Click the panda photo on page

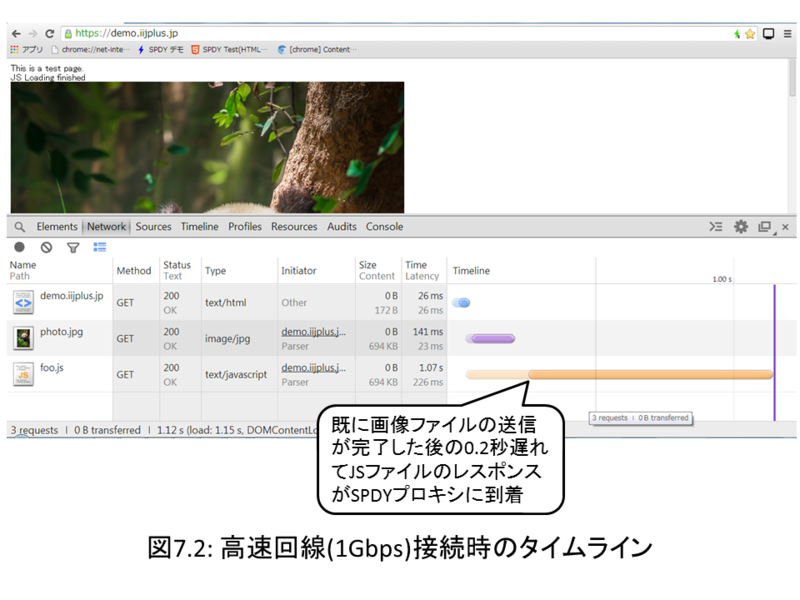click(207, 147)
